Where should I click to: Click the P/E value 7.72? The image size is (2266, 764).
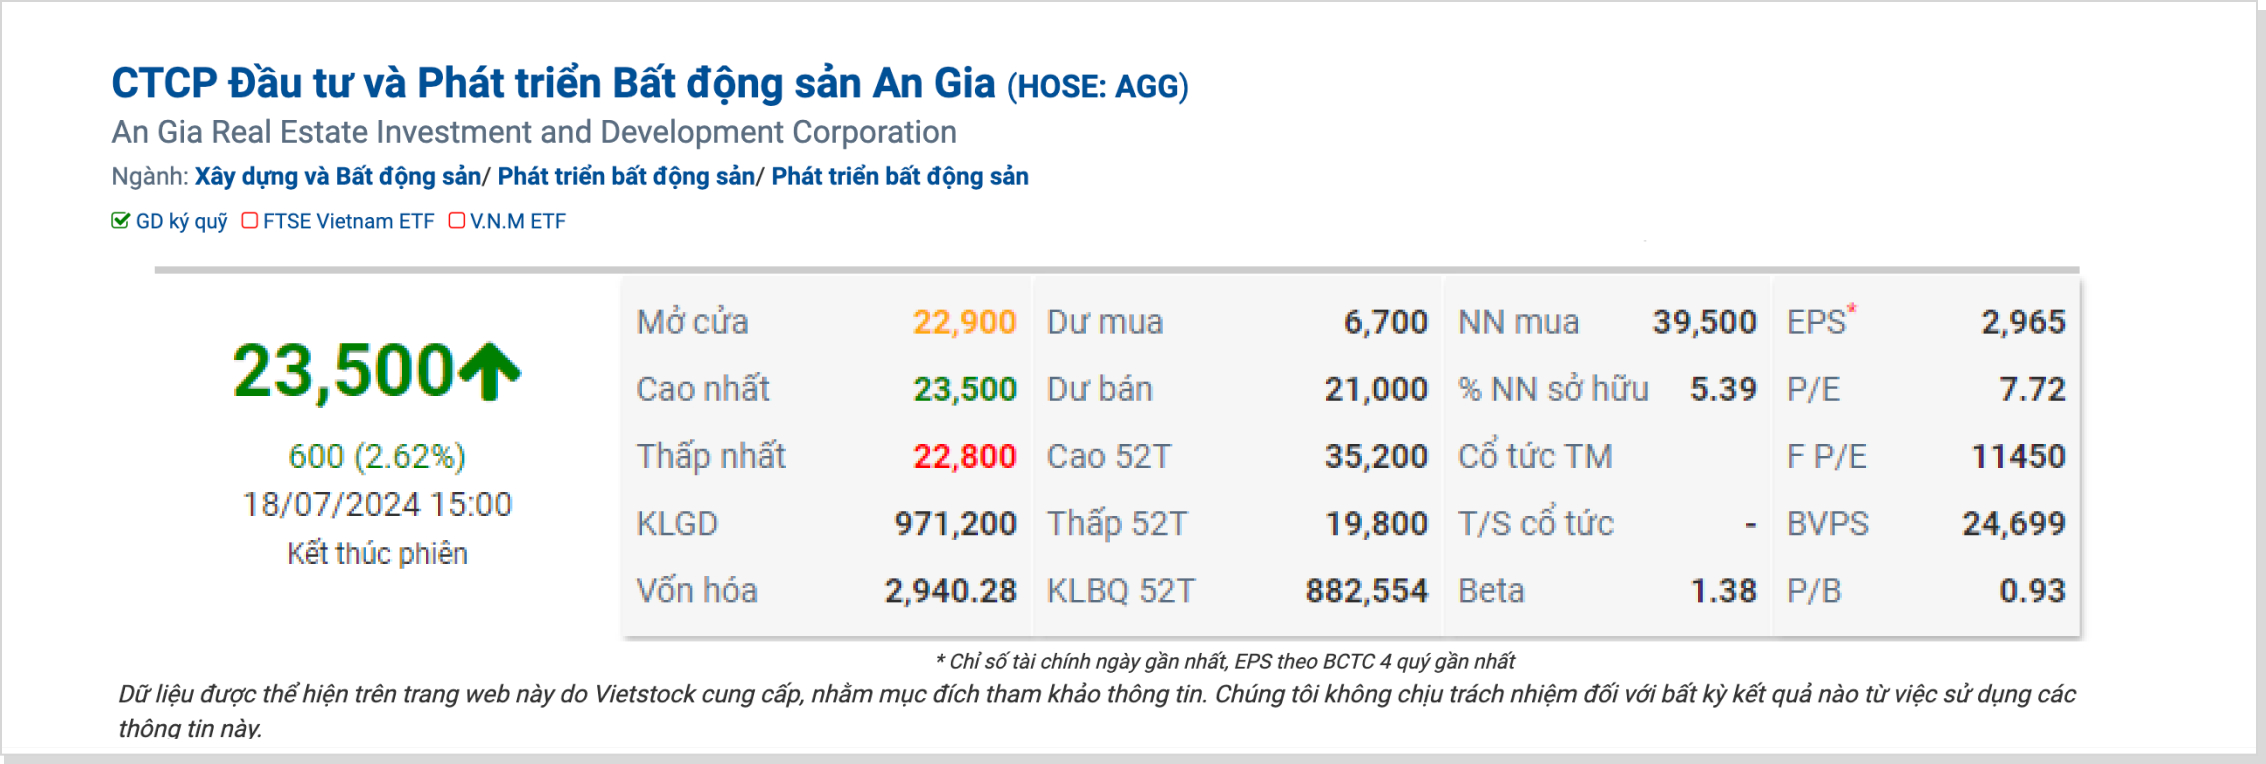click(2032, 389)
